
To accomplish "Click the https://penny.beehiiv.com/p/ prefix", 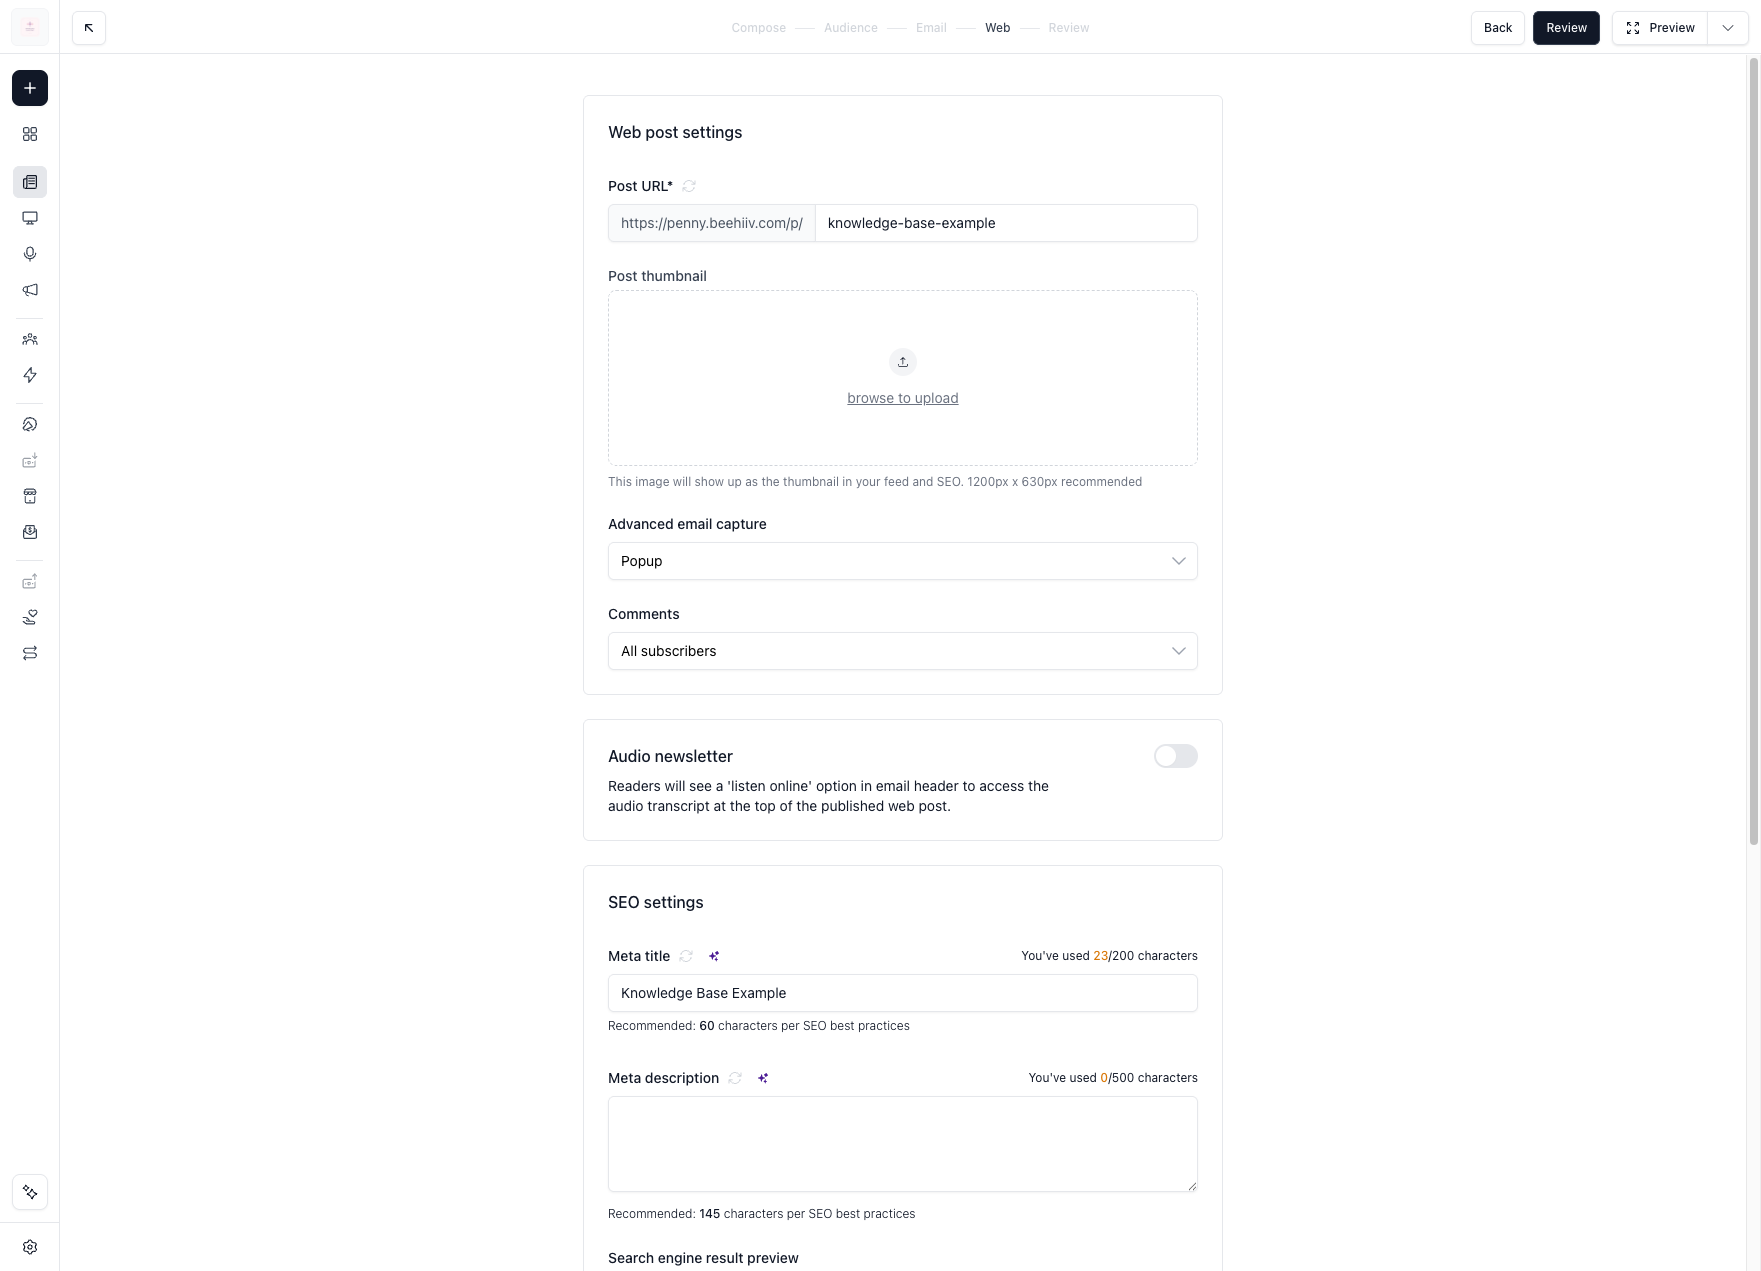I will [712, 223].
